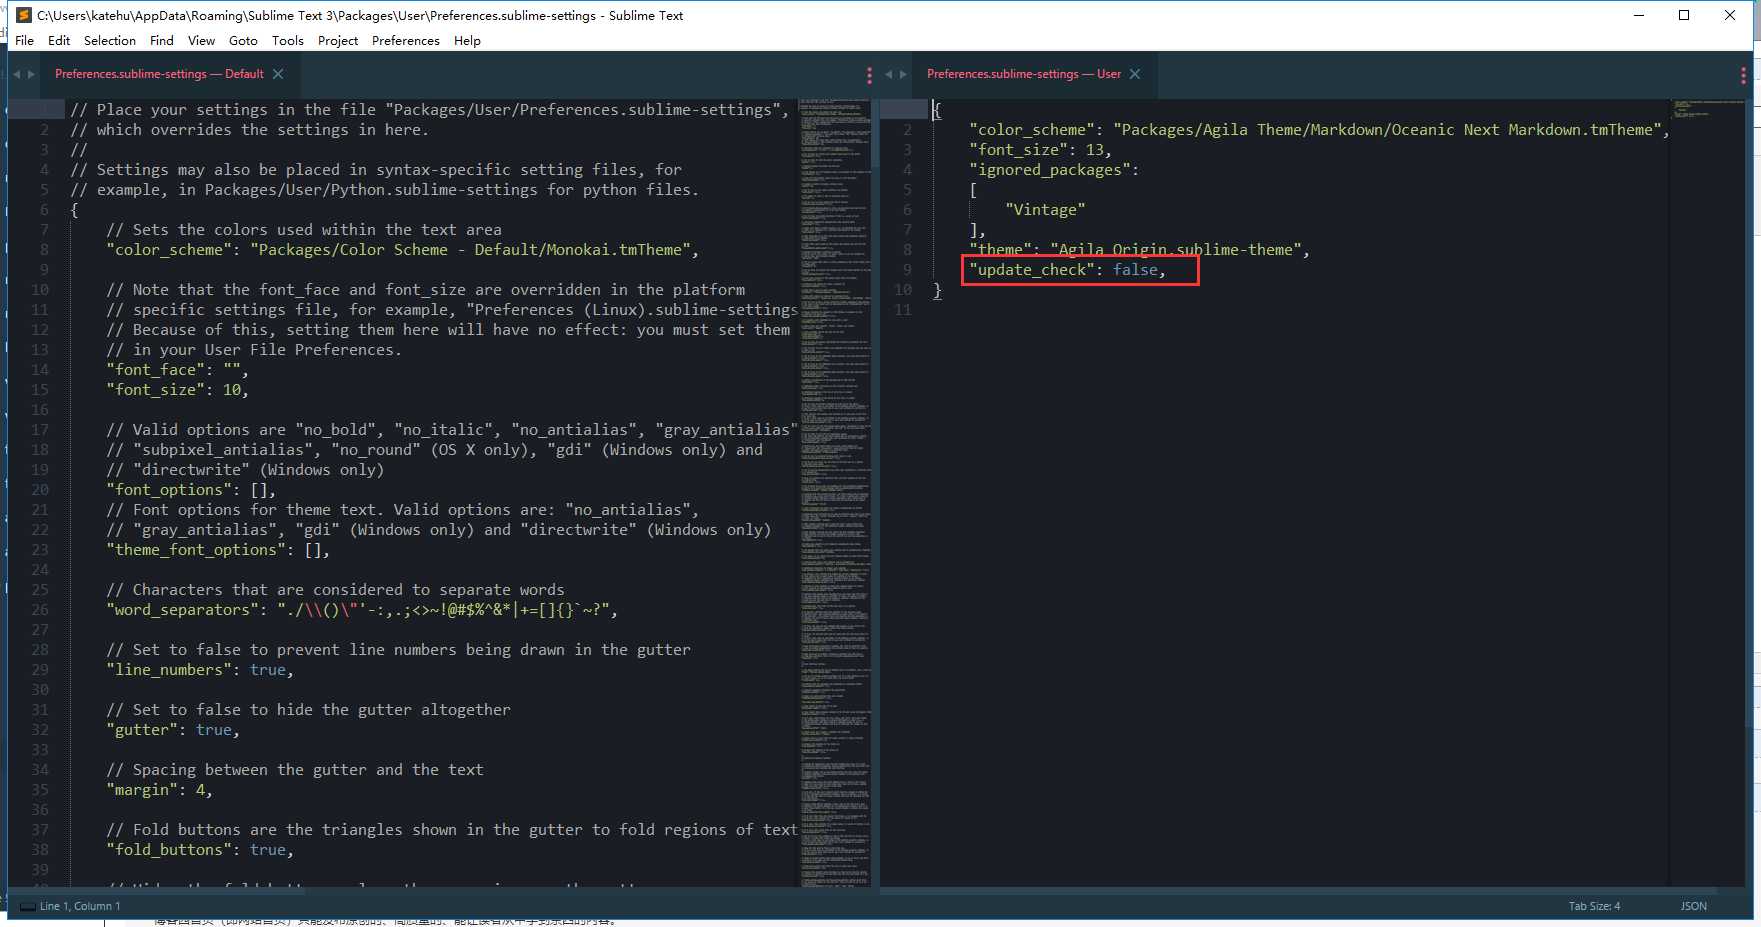Click the "word_separators" key
This screenshot has width=1761, height=927.
[182, 610]
